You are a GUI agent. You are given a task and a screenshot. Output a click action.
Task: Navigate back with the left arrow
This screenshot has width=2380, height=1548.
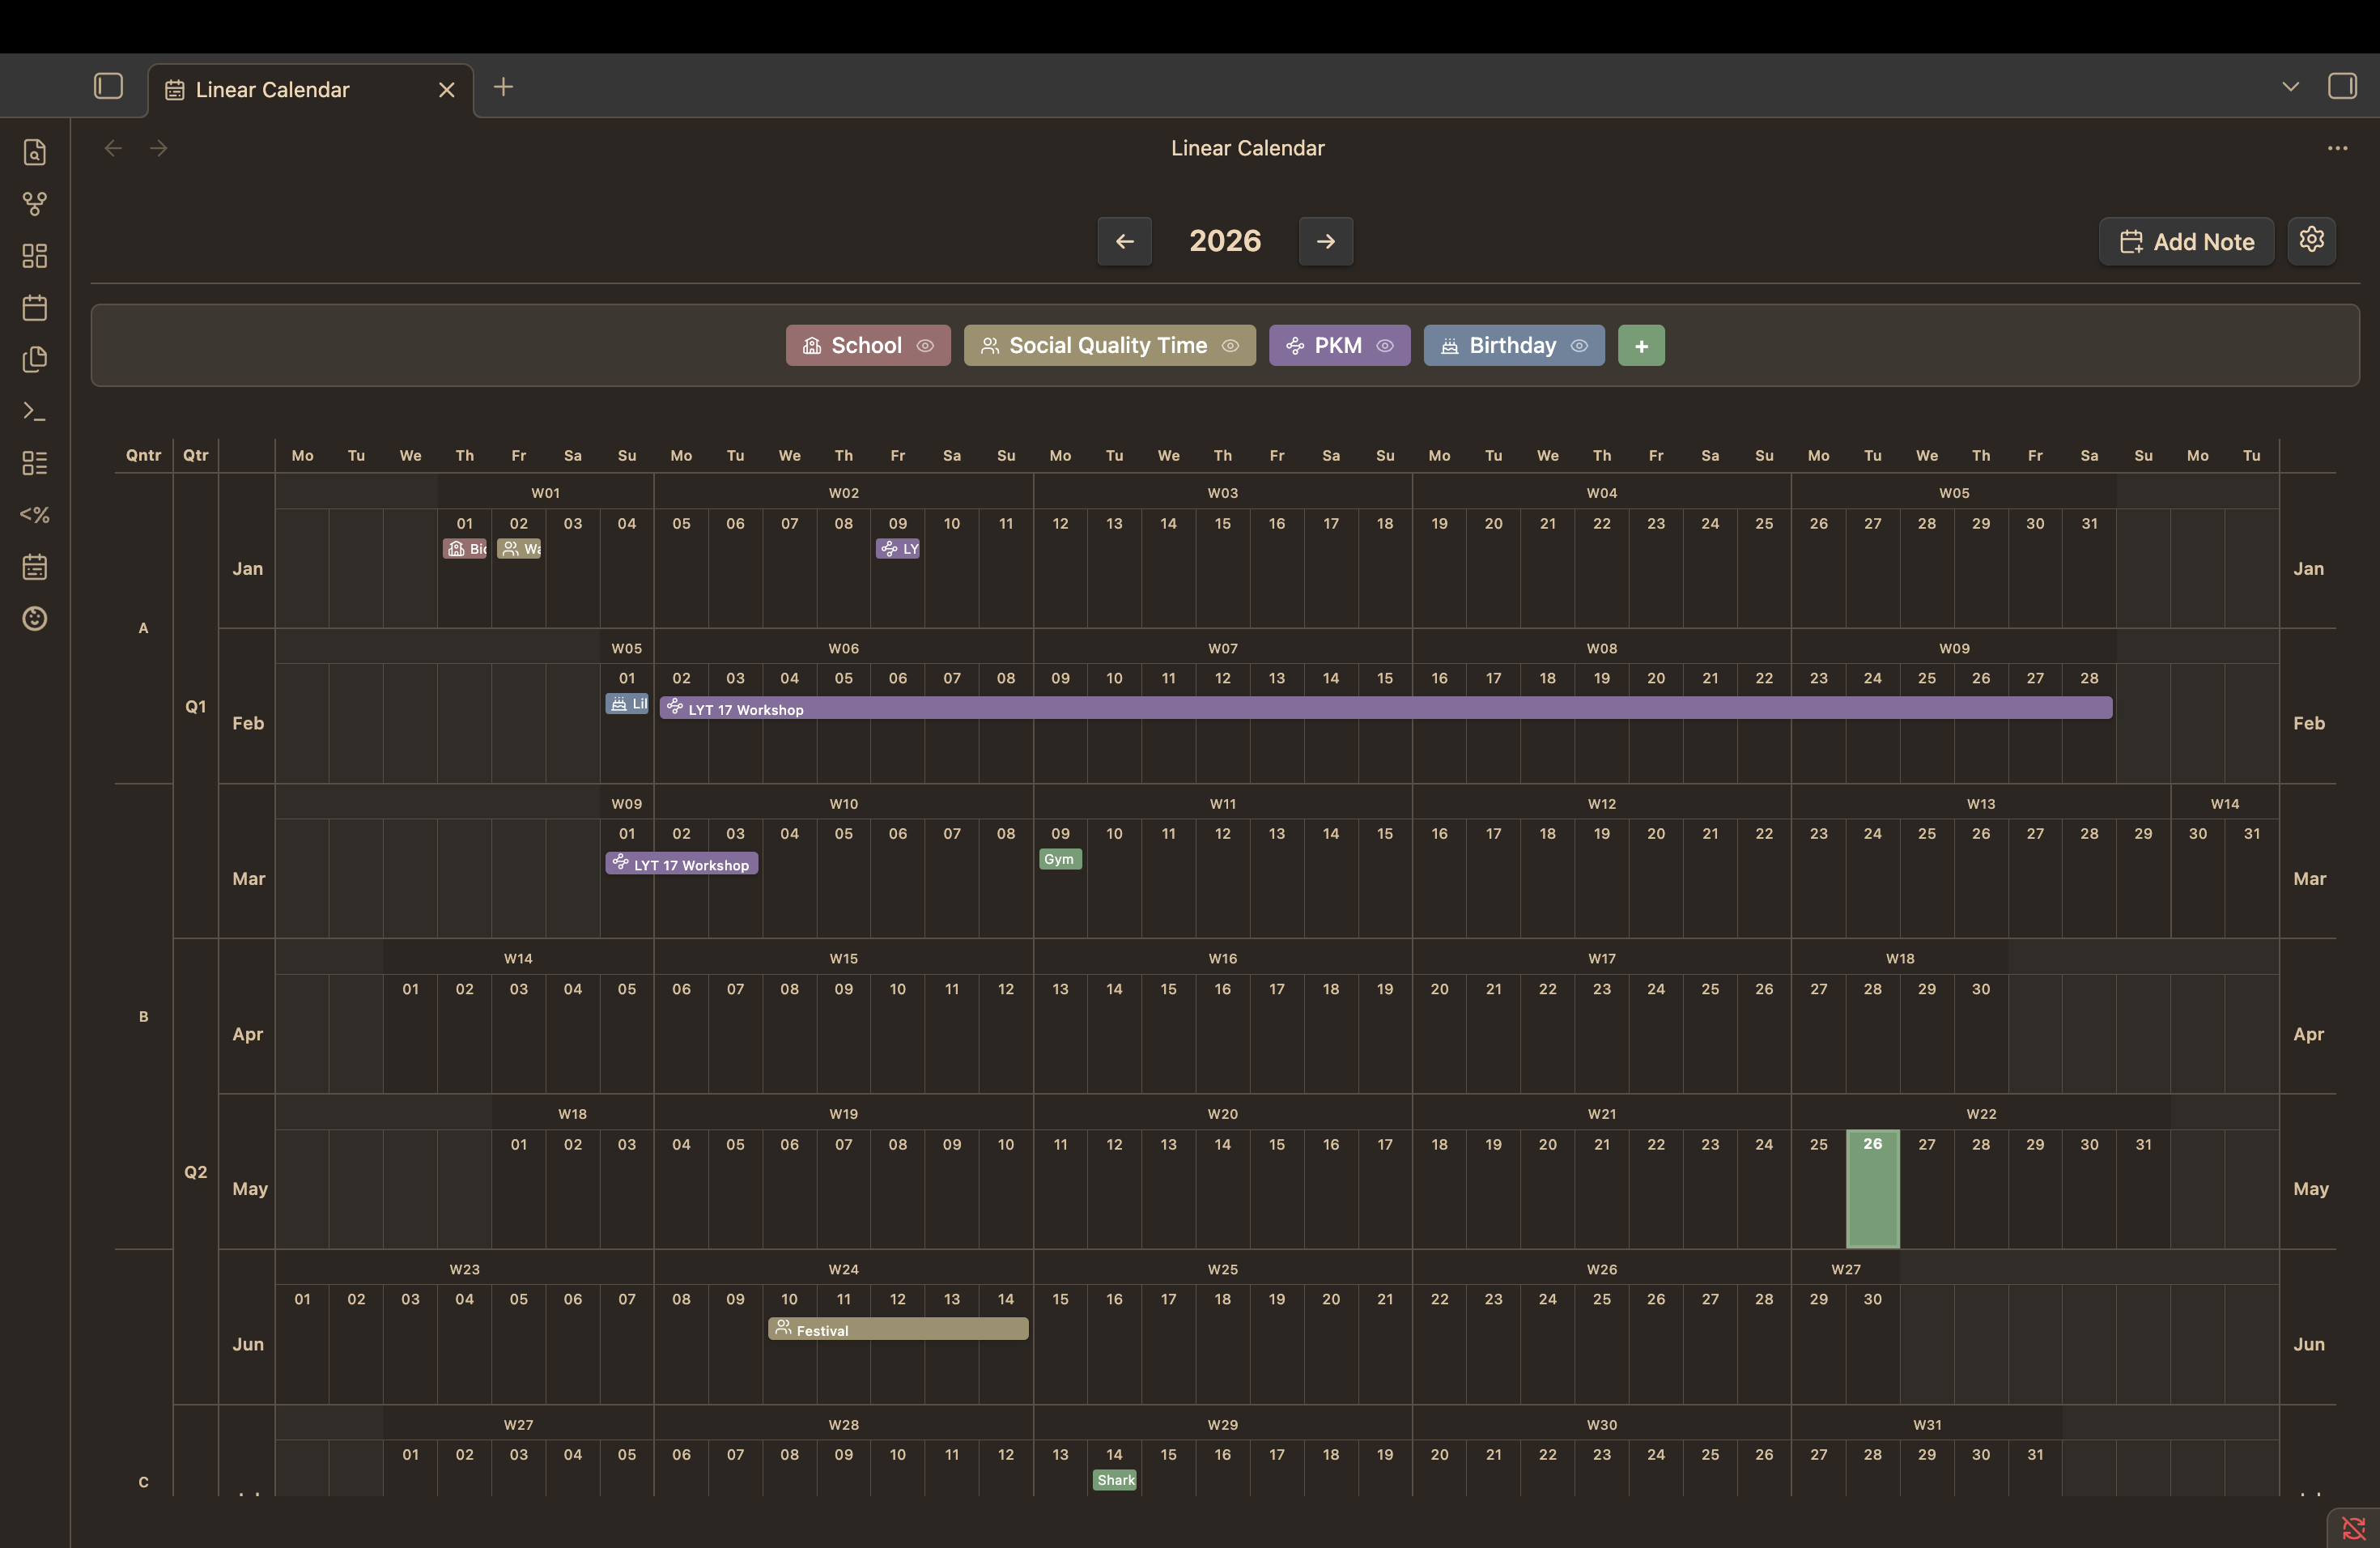[x=113, y=148]
